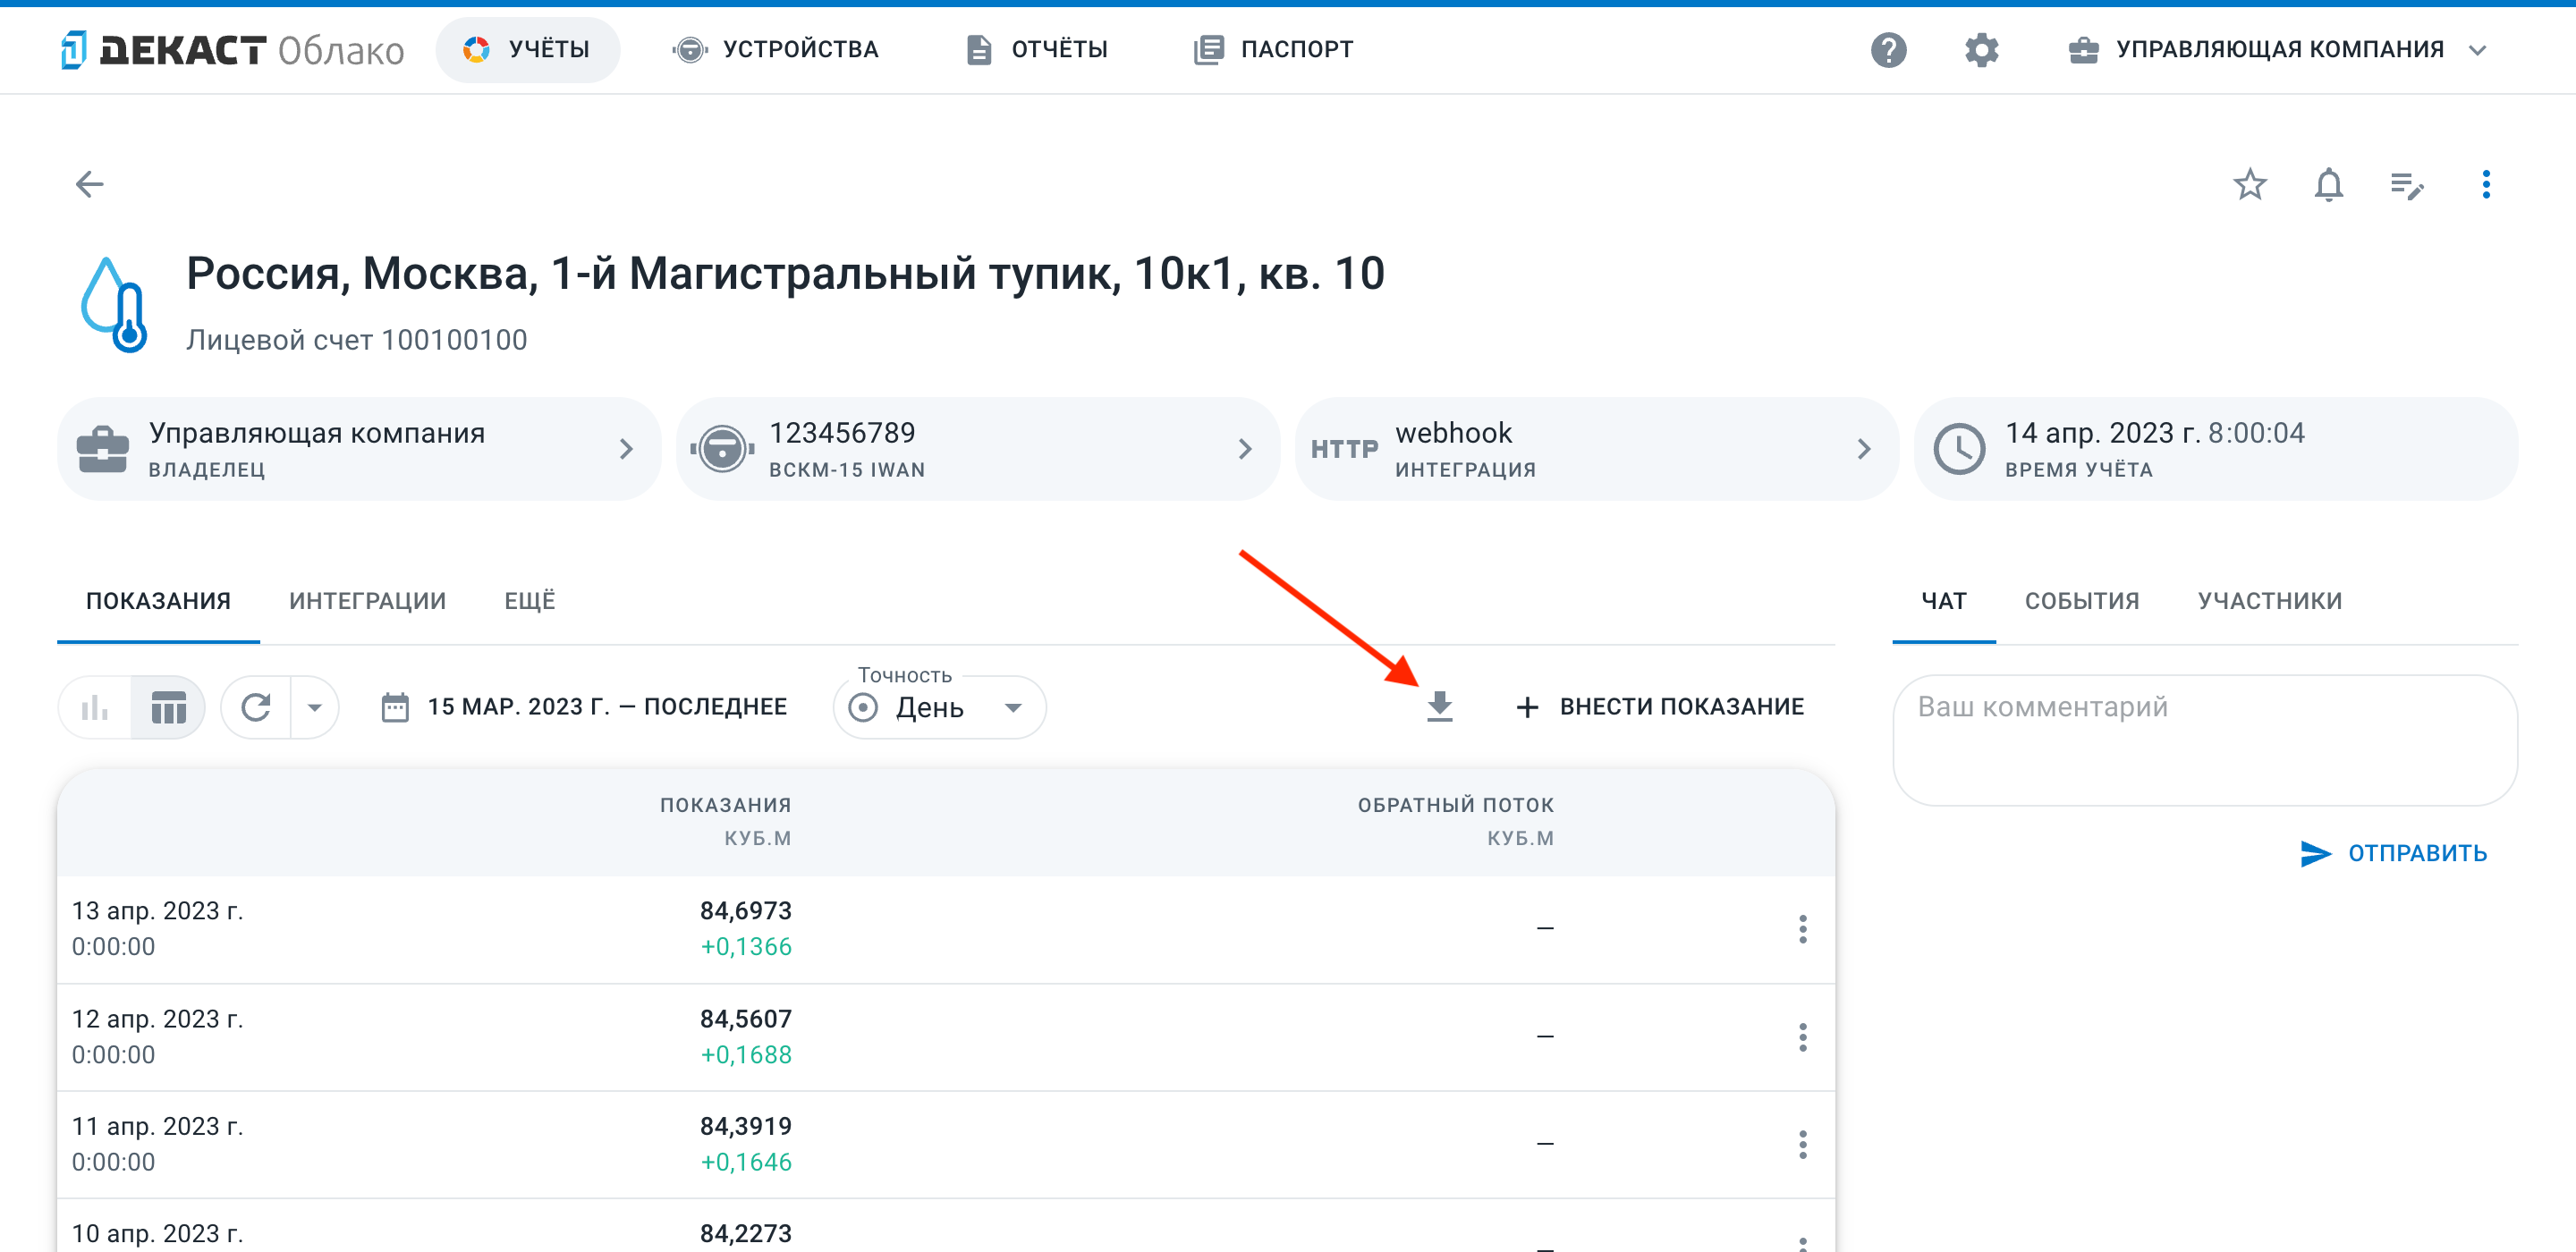
Task: Download readings with the download icon
Action: pos(1439,706)
